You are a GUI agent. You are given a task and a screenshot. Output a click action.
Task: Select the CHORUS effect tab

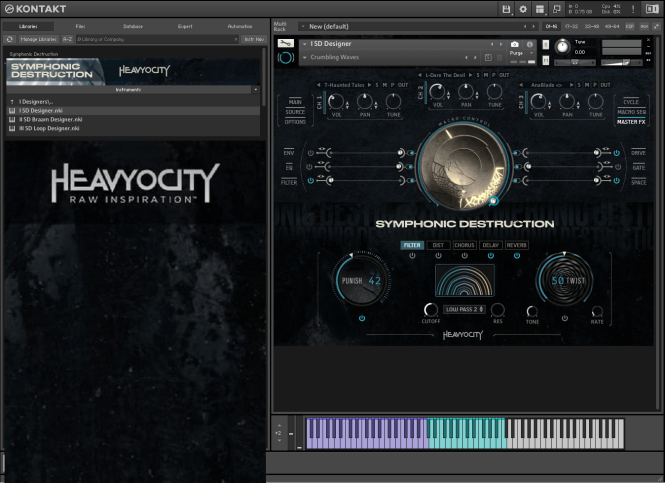pos(464,245)
